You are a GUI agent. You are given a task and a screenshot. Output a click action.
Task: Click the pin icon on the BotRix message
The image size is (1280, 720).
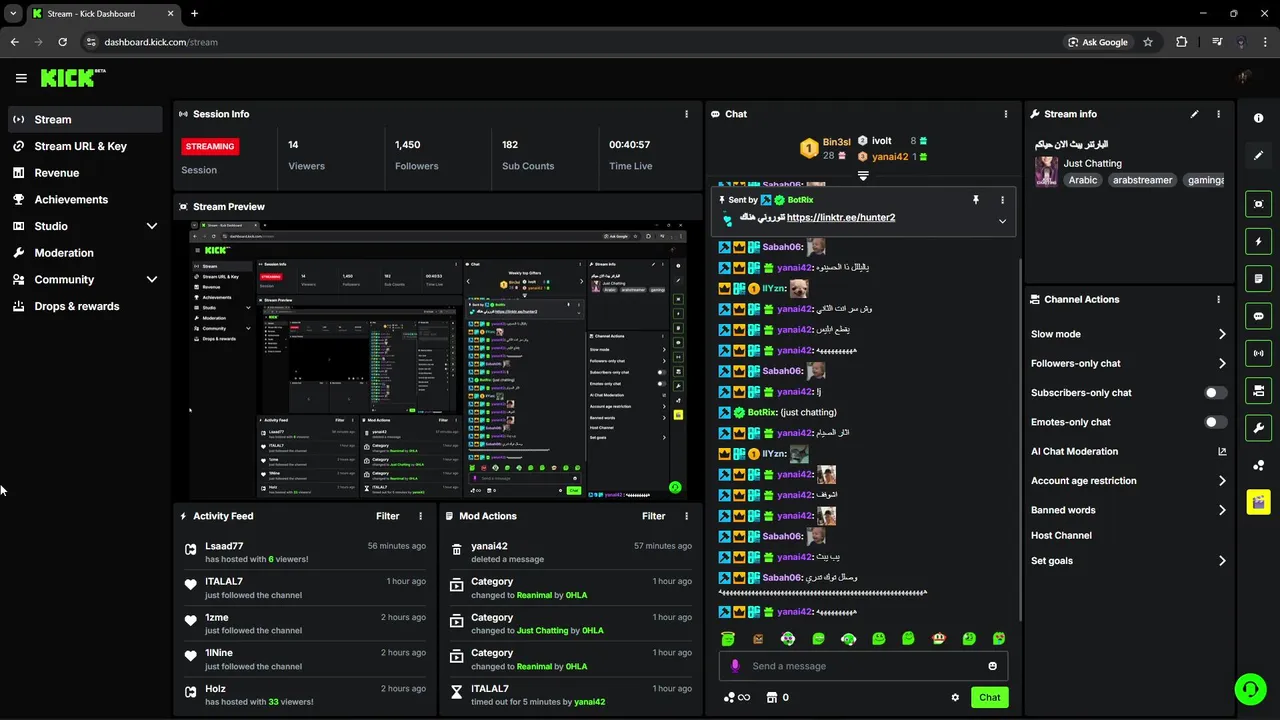tap(976, 200)
